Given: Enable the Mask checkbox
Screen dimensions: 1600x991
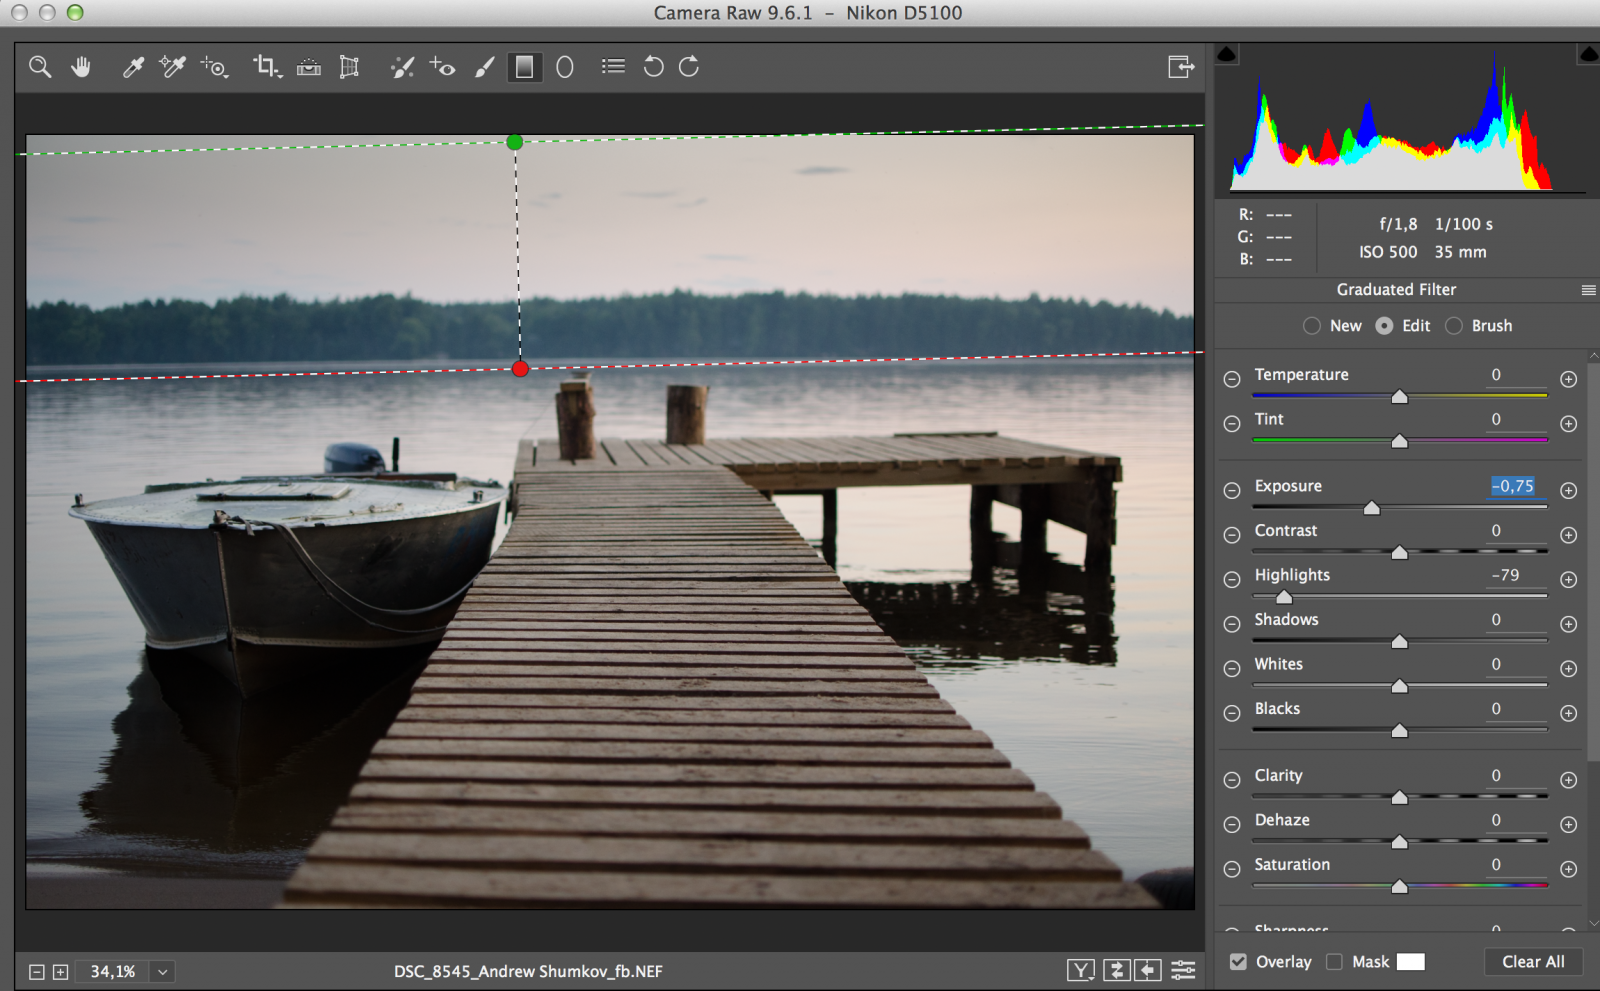Looking at the screenshot, I should coord(1334,962).
